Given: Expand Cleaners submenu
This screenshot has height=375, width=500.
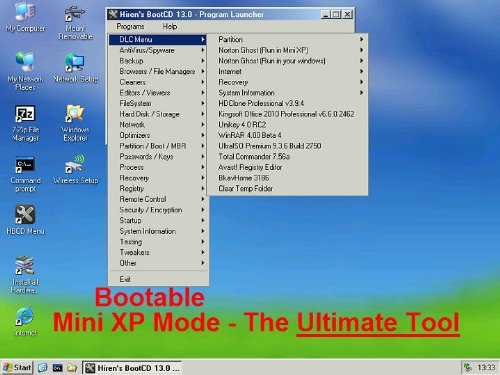Looking at the screenshot, I should pos(158,82).
